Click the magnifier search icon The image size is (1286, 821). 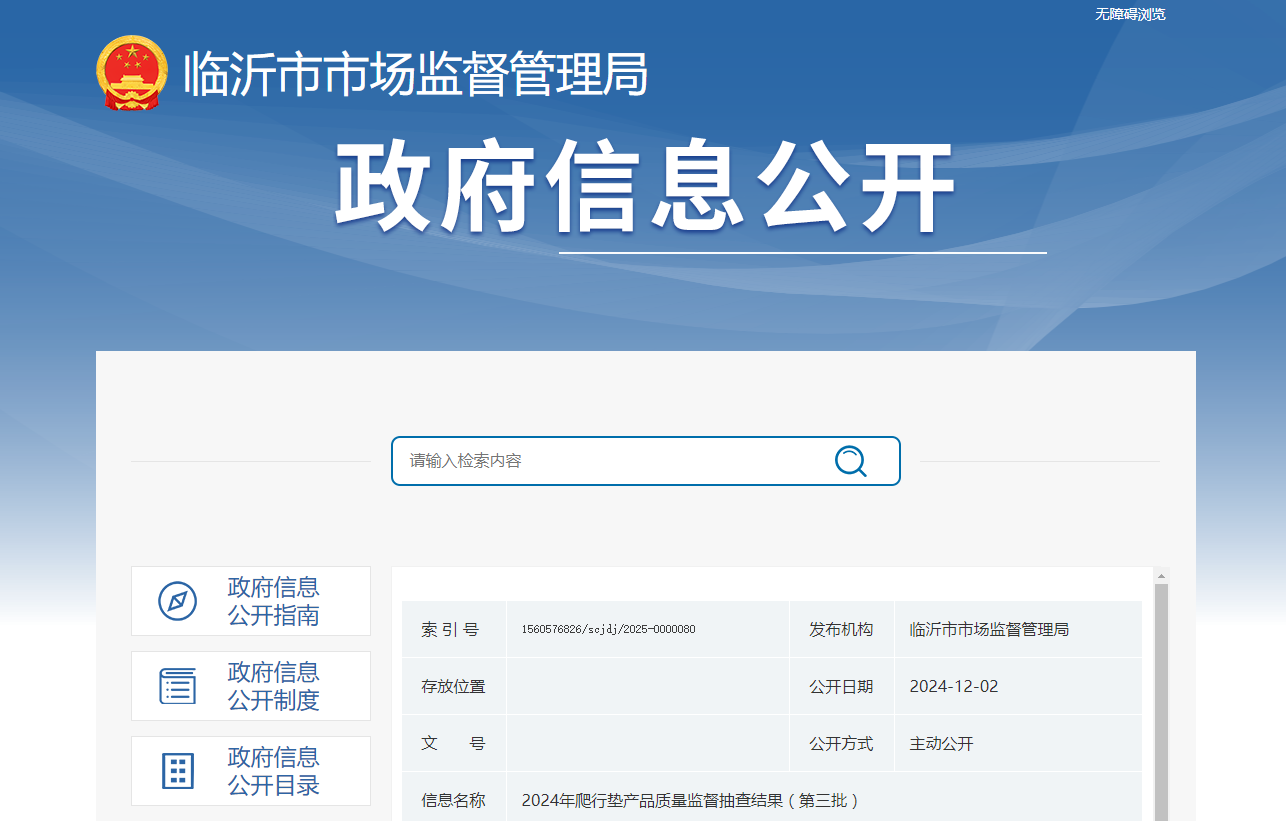point(850,461)
